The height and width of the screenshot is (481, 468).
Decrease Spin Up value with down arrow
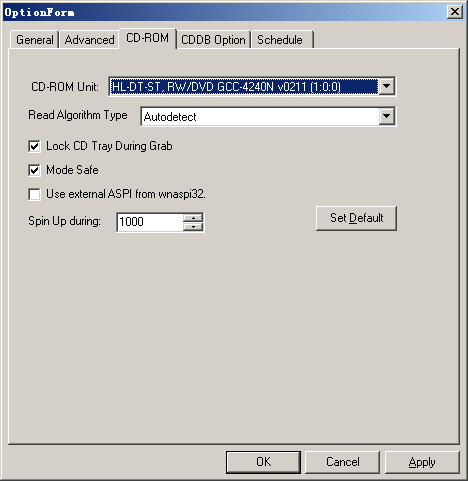tap(193, 227)
